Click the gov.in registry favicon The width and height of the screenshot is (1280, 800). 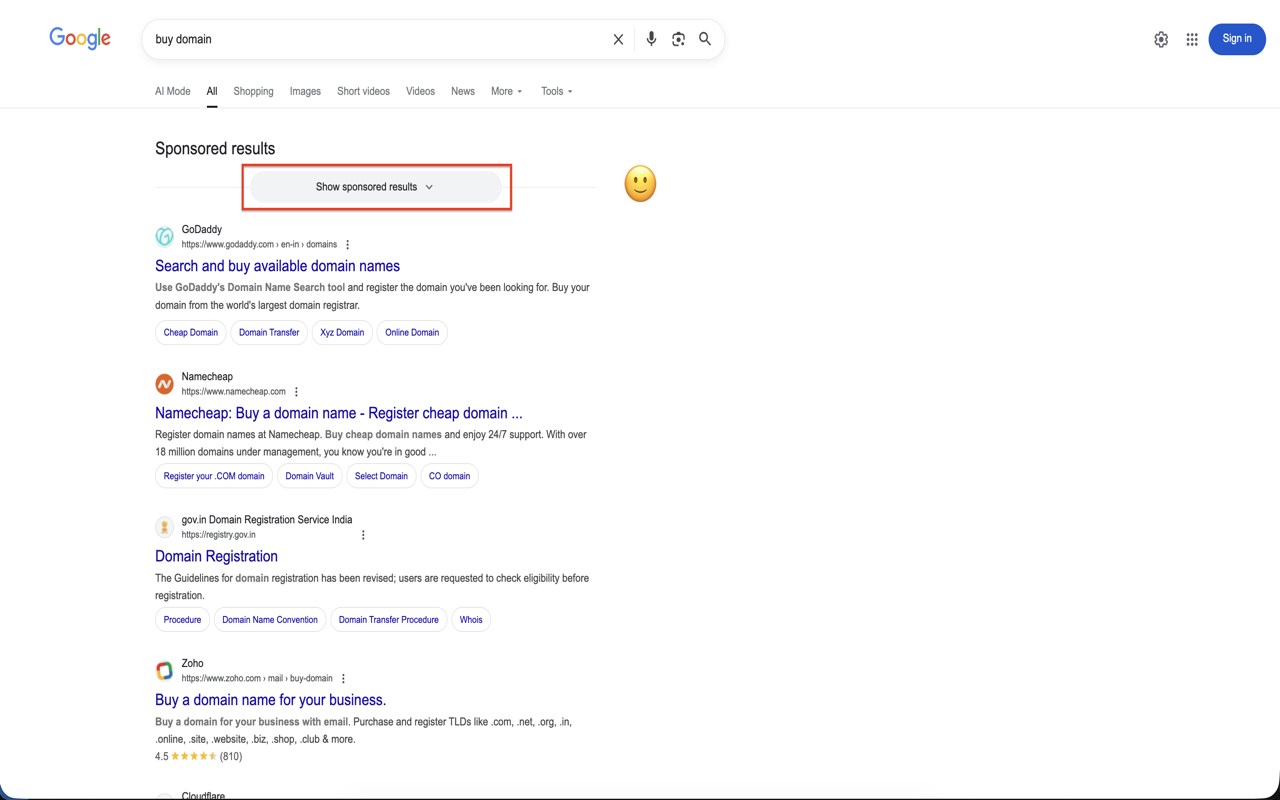pyautogui.click(x=164, y=526)
